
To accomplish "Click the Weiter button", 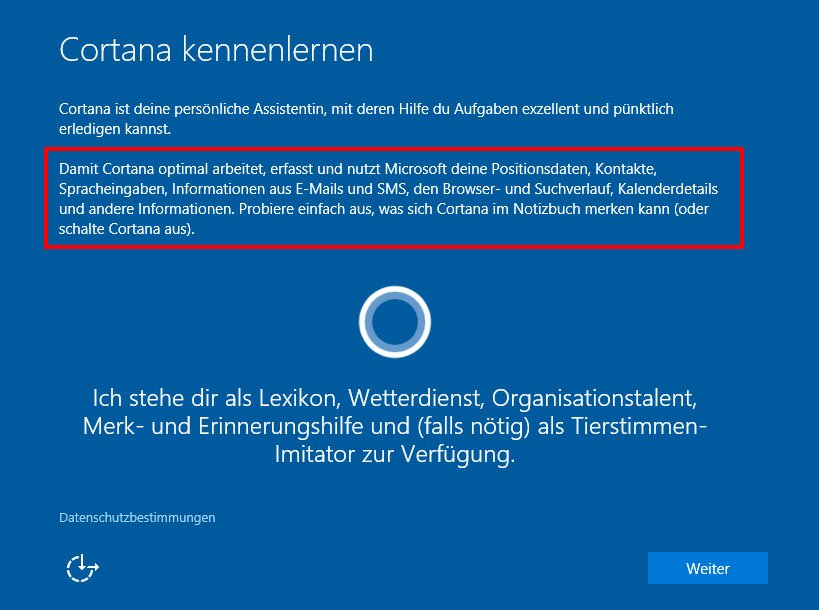I will 708,568.
